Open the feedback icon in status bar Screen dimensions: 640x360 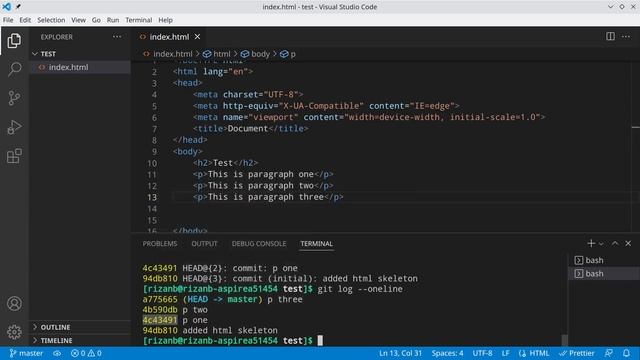pos(609,353)
